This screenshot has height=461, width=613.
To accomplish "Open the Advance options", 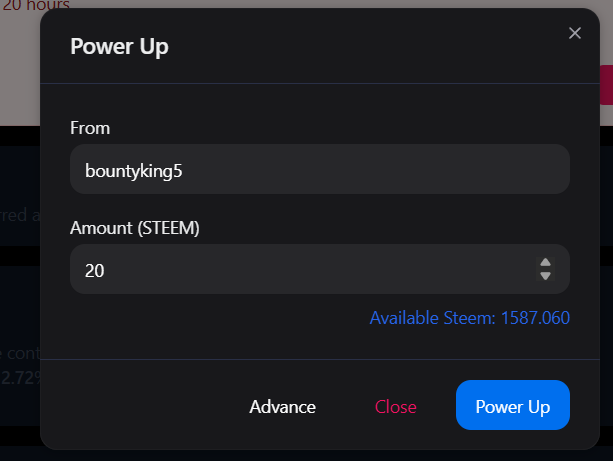I will click(282, 407).
